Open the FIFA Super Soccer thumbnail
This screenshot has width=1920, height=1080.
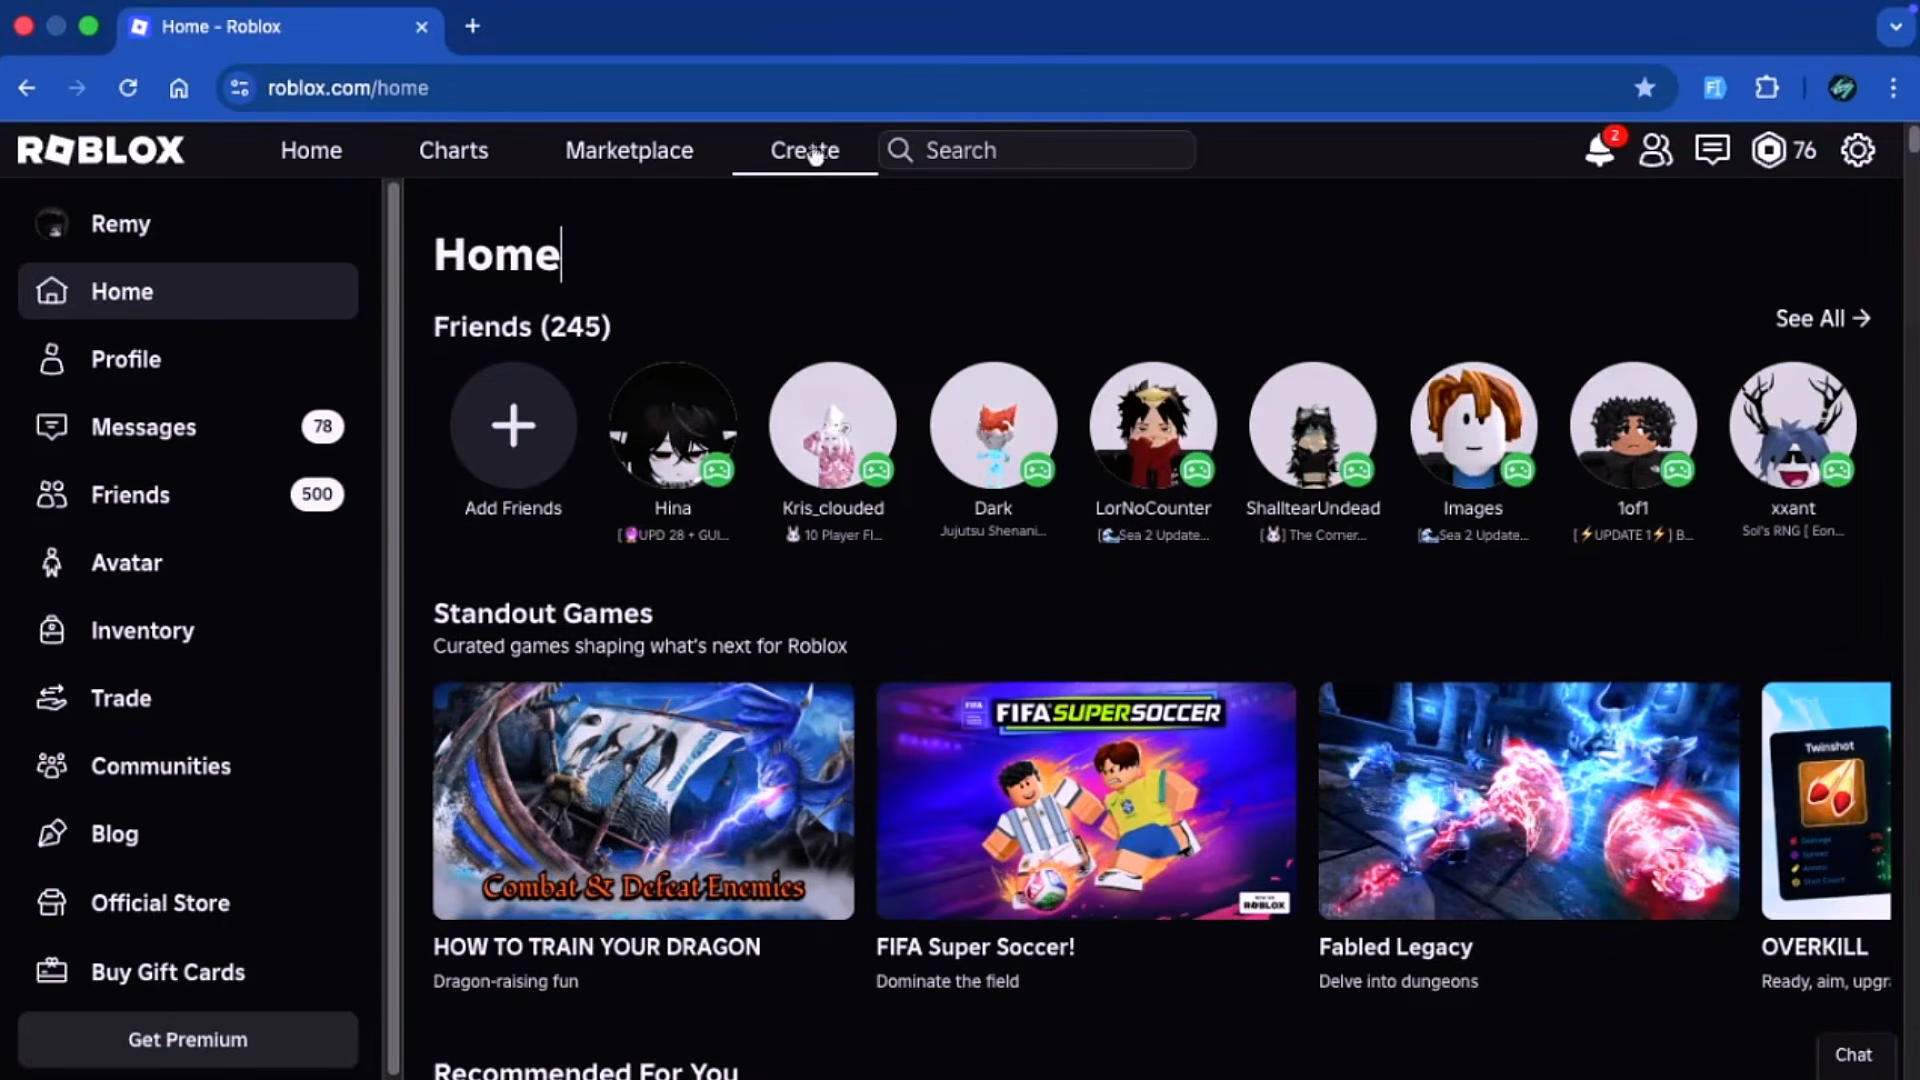click(1086, 801)
